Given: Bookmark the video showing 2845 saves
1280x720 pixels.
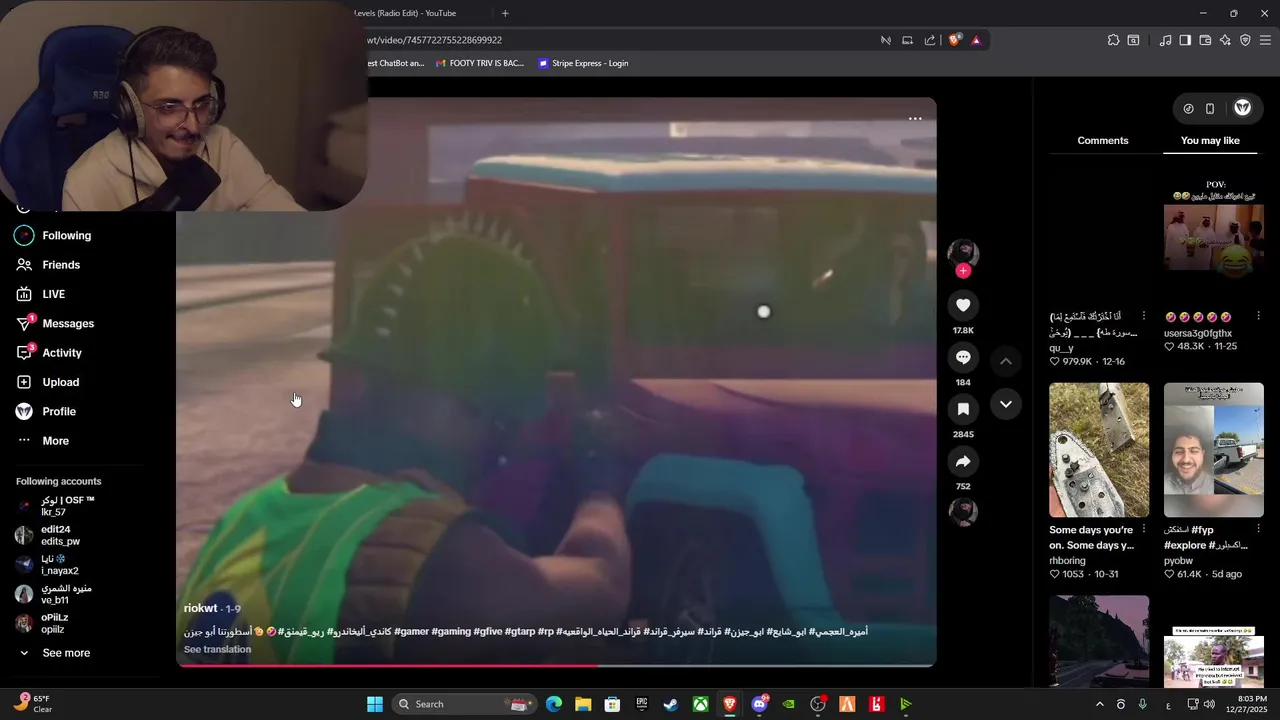Looking at the screenshot, I should tap(963, 409).
